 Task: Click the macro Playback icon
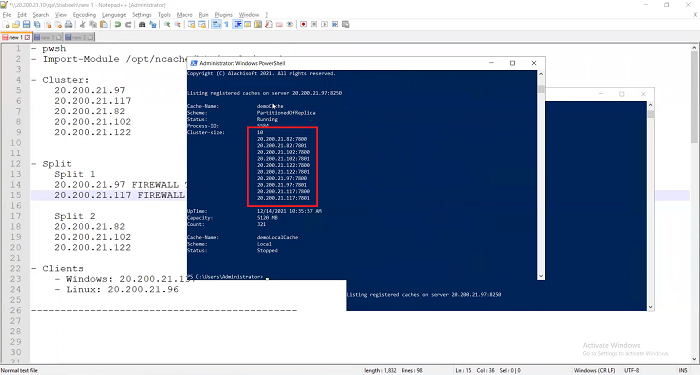click(x=325, y=25)
